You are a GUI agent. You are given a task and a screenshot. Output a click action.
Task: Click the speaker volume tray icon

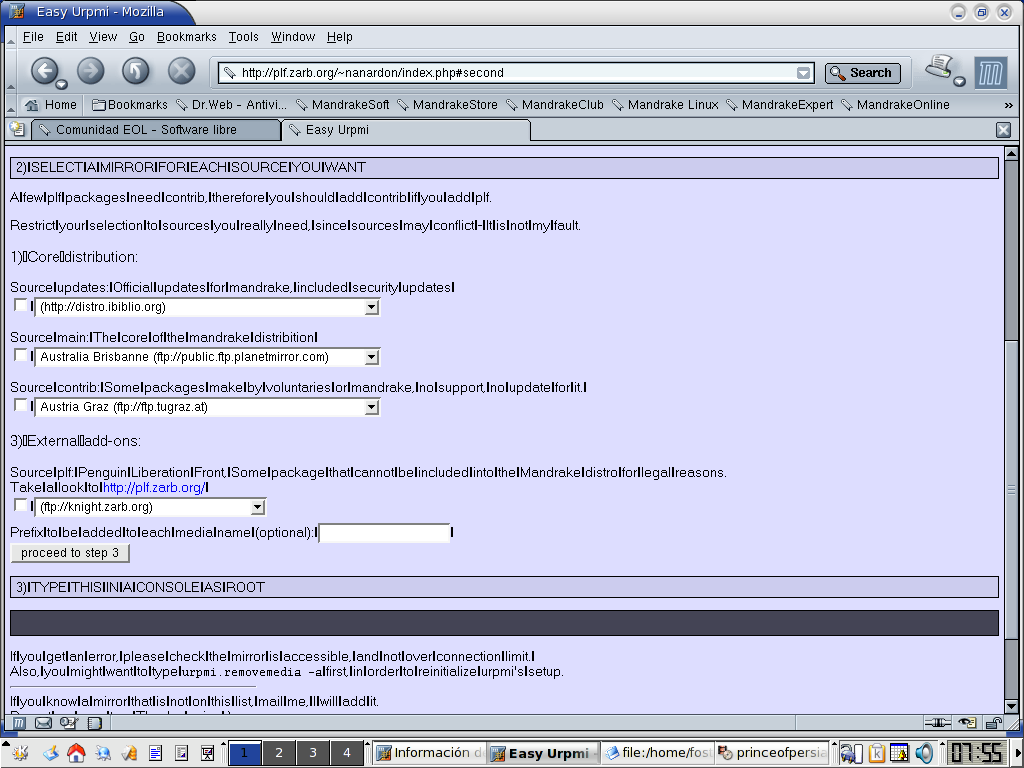click(923, 753)
